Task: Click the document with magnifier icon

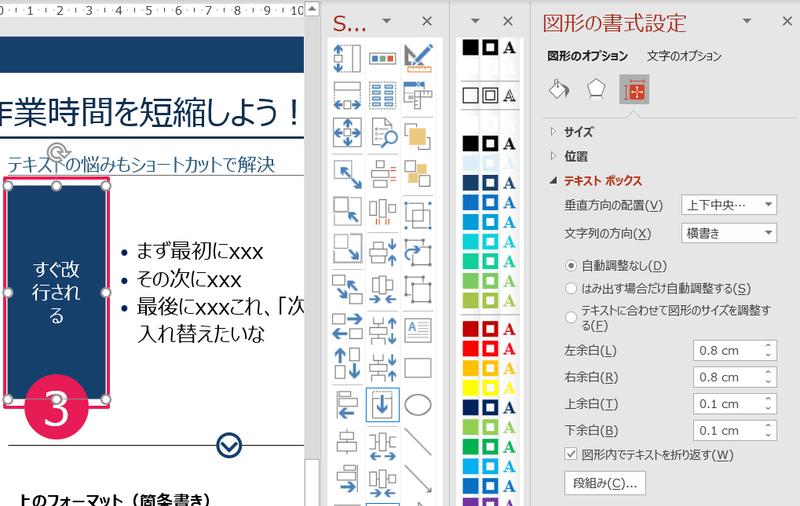Action: (382, 132)
